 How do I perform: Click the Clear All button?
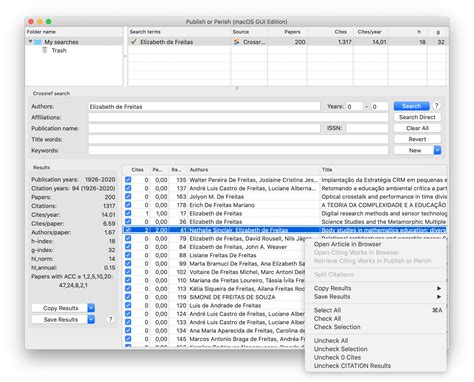[417, 128]
